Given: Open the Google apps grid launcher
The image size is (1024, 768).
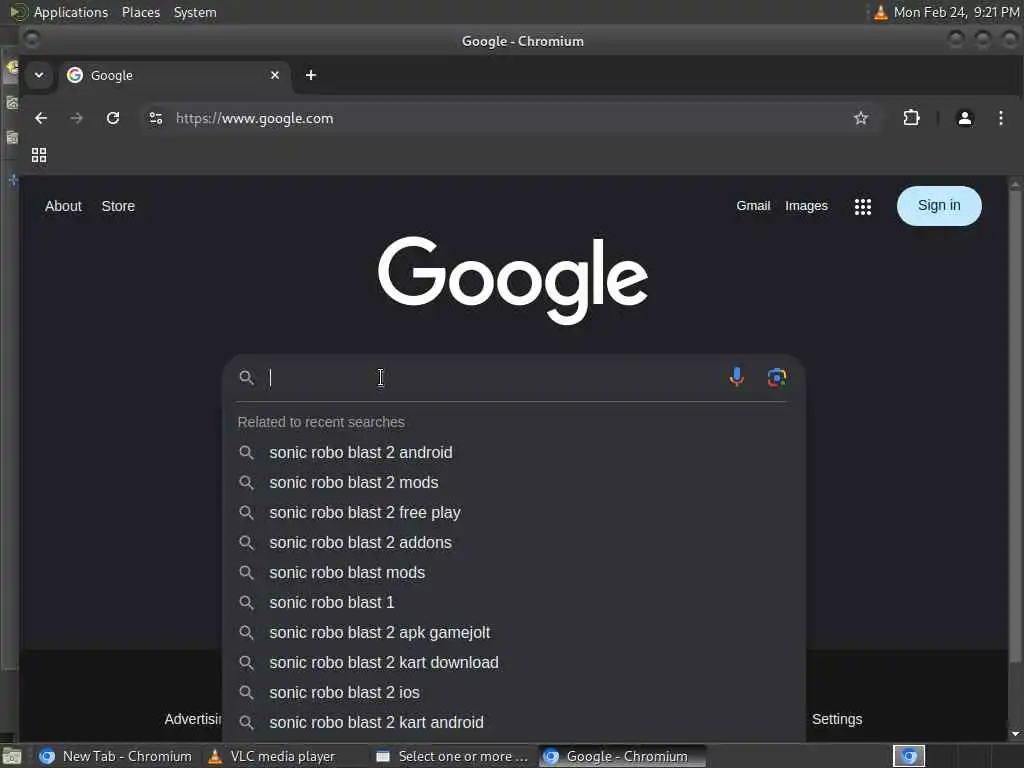Looking at the screenshot, I should [863, 206].
